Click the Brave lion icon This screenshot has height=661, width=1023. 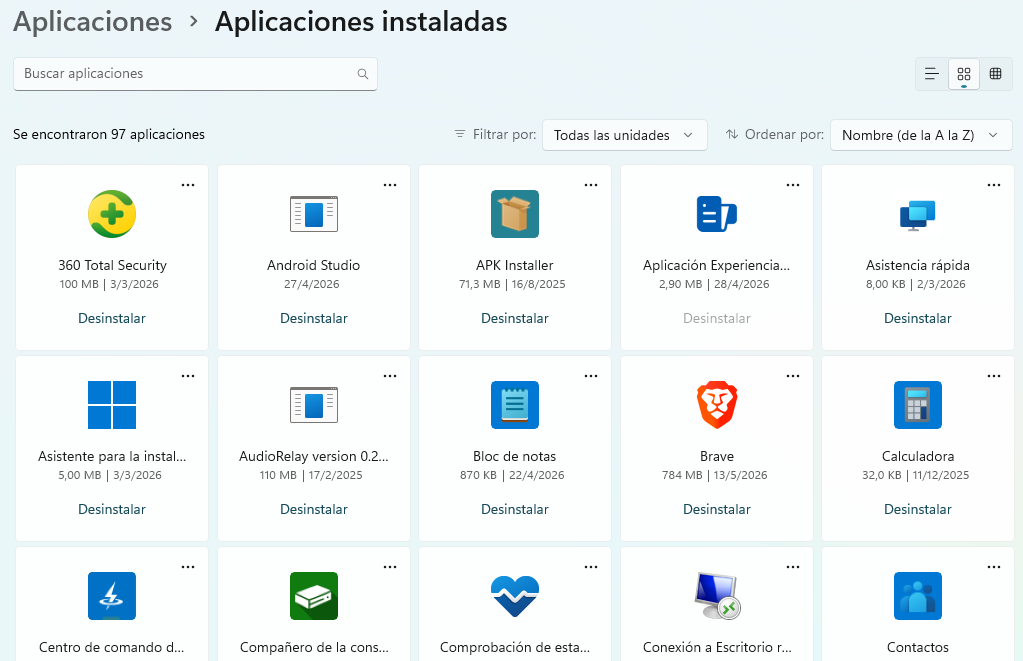(716, 405)
